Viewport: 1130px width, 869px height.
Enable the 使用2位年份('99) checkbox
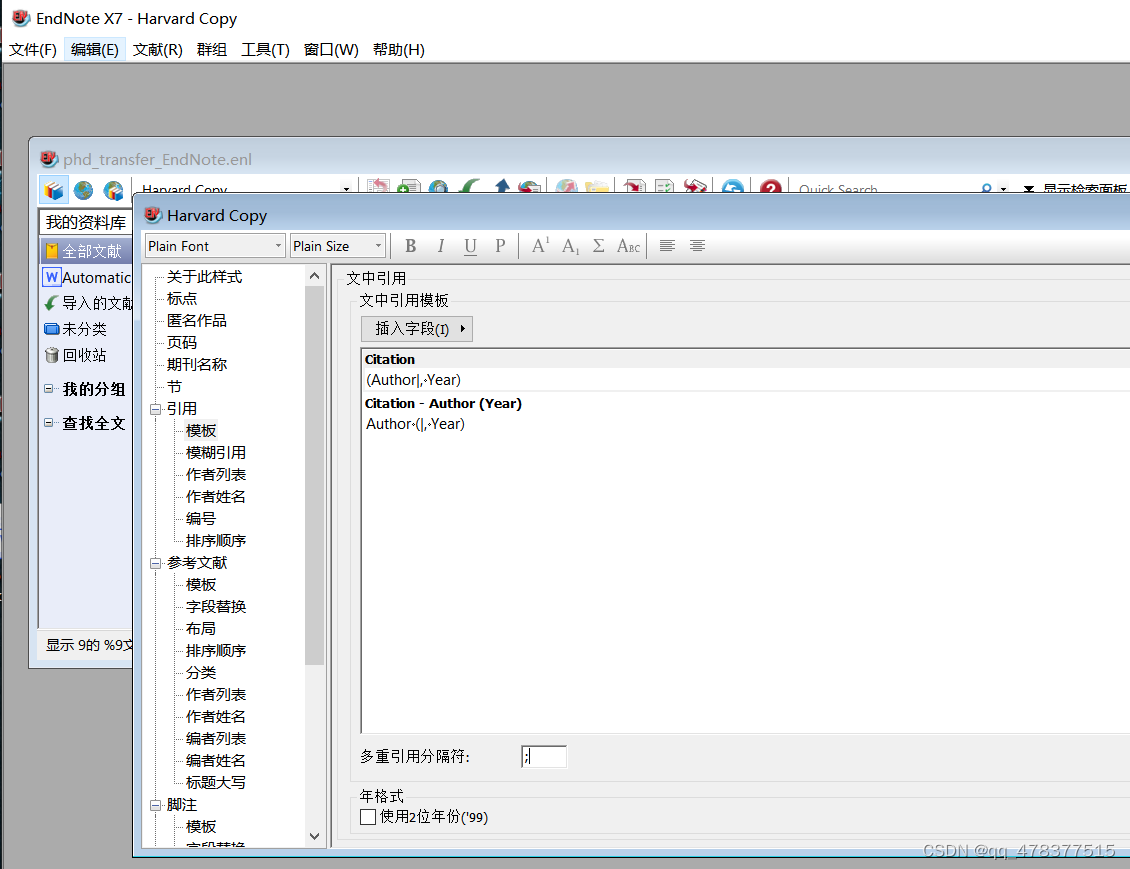coord(368,817)
